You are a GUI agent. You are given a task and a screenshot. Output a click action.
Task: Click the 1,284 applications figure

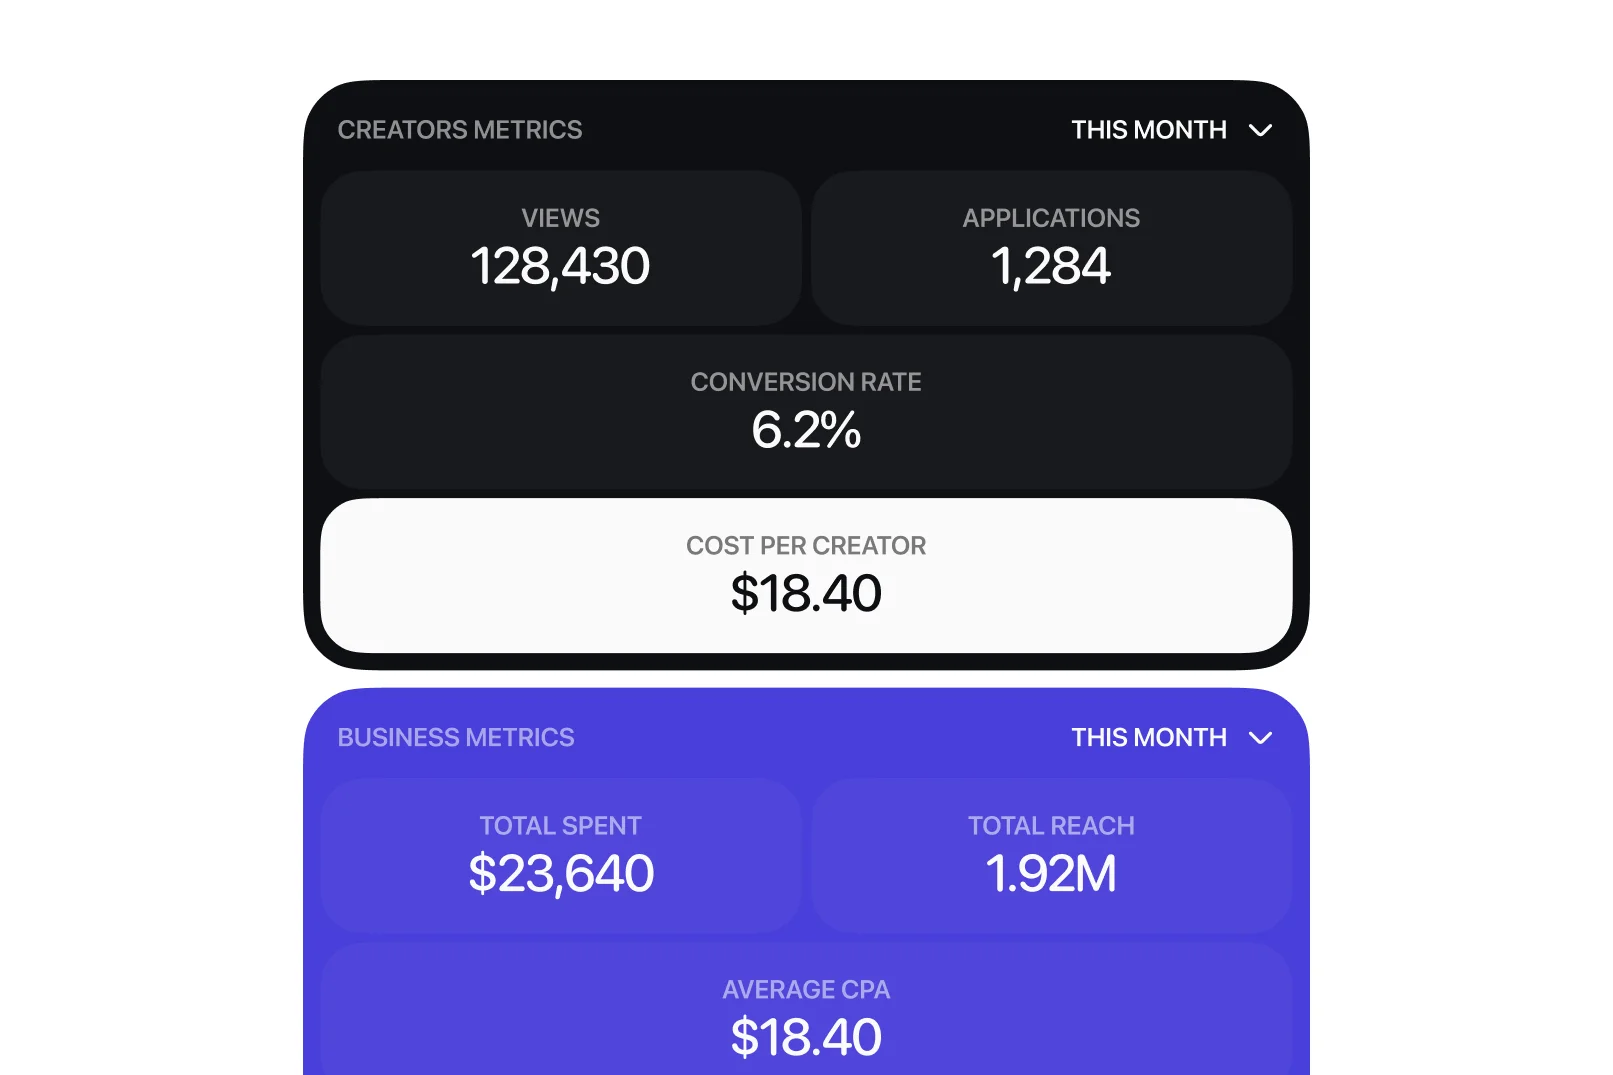(x=1051, y=267)
